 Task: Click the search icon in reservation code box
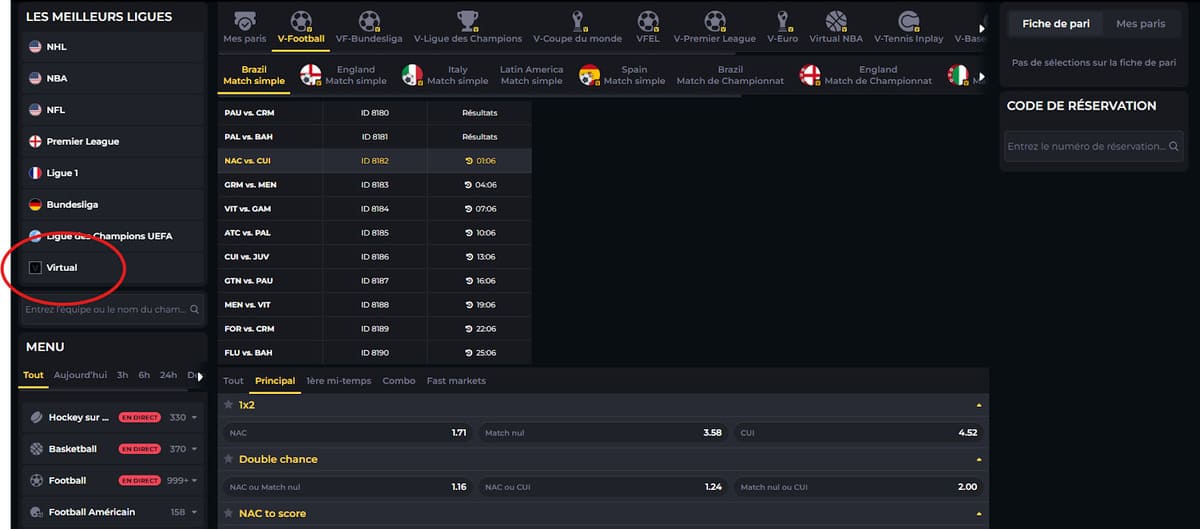tap(1174, 146)
